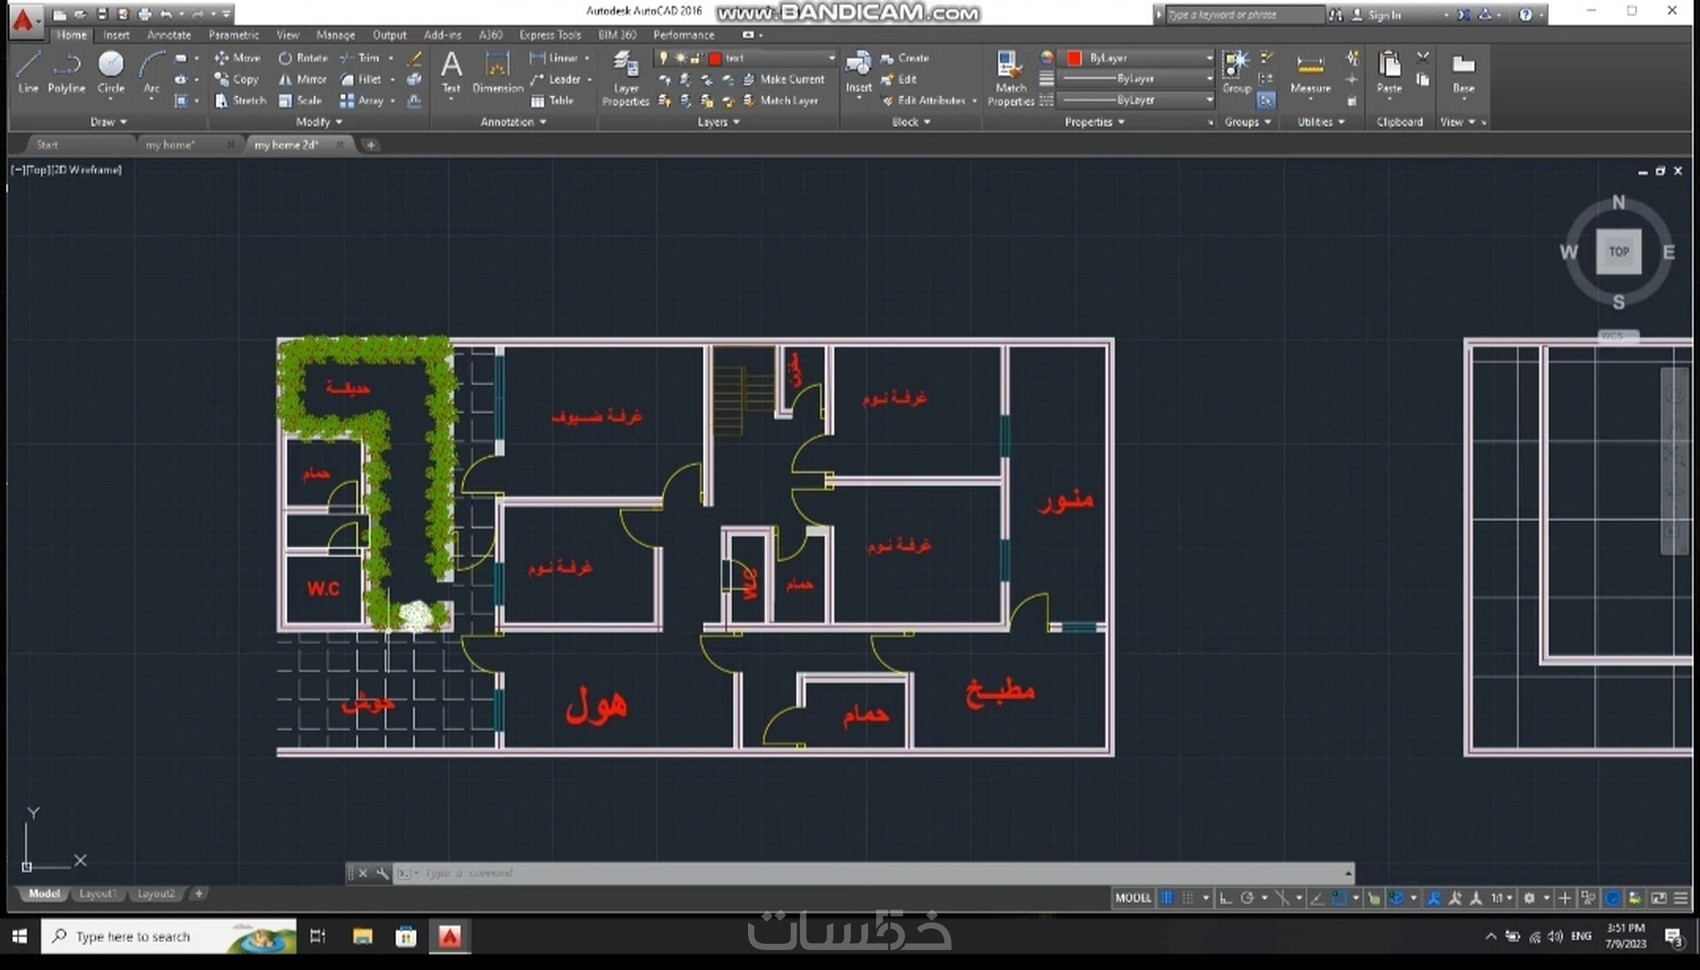This screenshot has height=970, width=1700.
Task: Open the Annotate ribbon tab
Action: [x=169, y=35]
